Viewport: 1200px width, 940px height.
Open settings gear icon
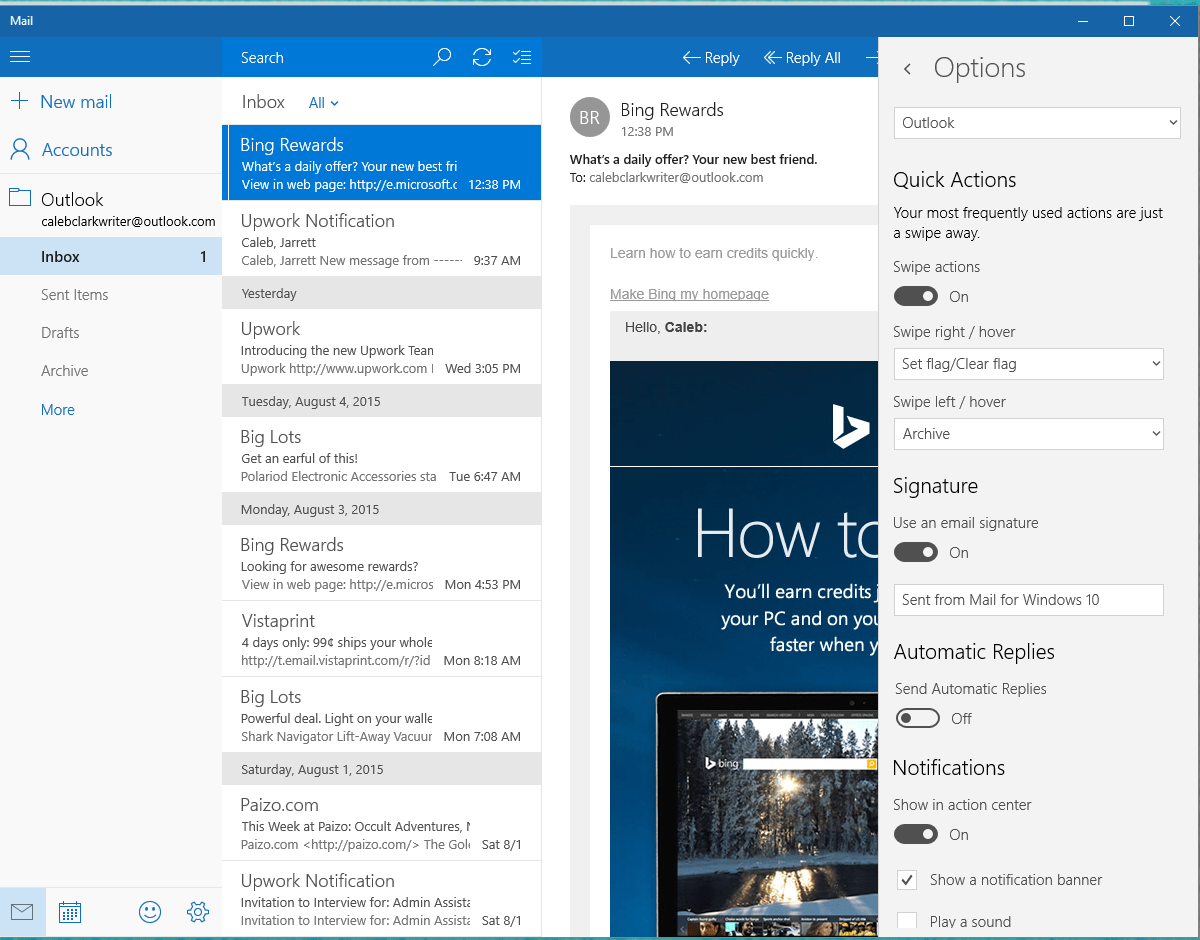(x=198, y=911)
